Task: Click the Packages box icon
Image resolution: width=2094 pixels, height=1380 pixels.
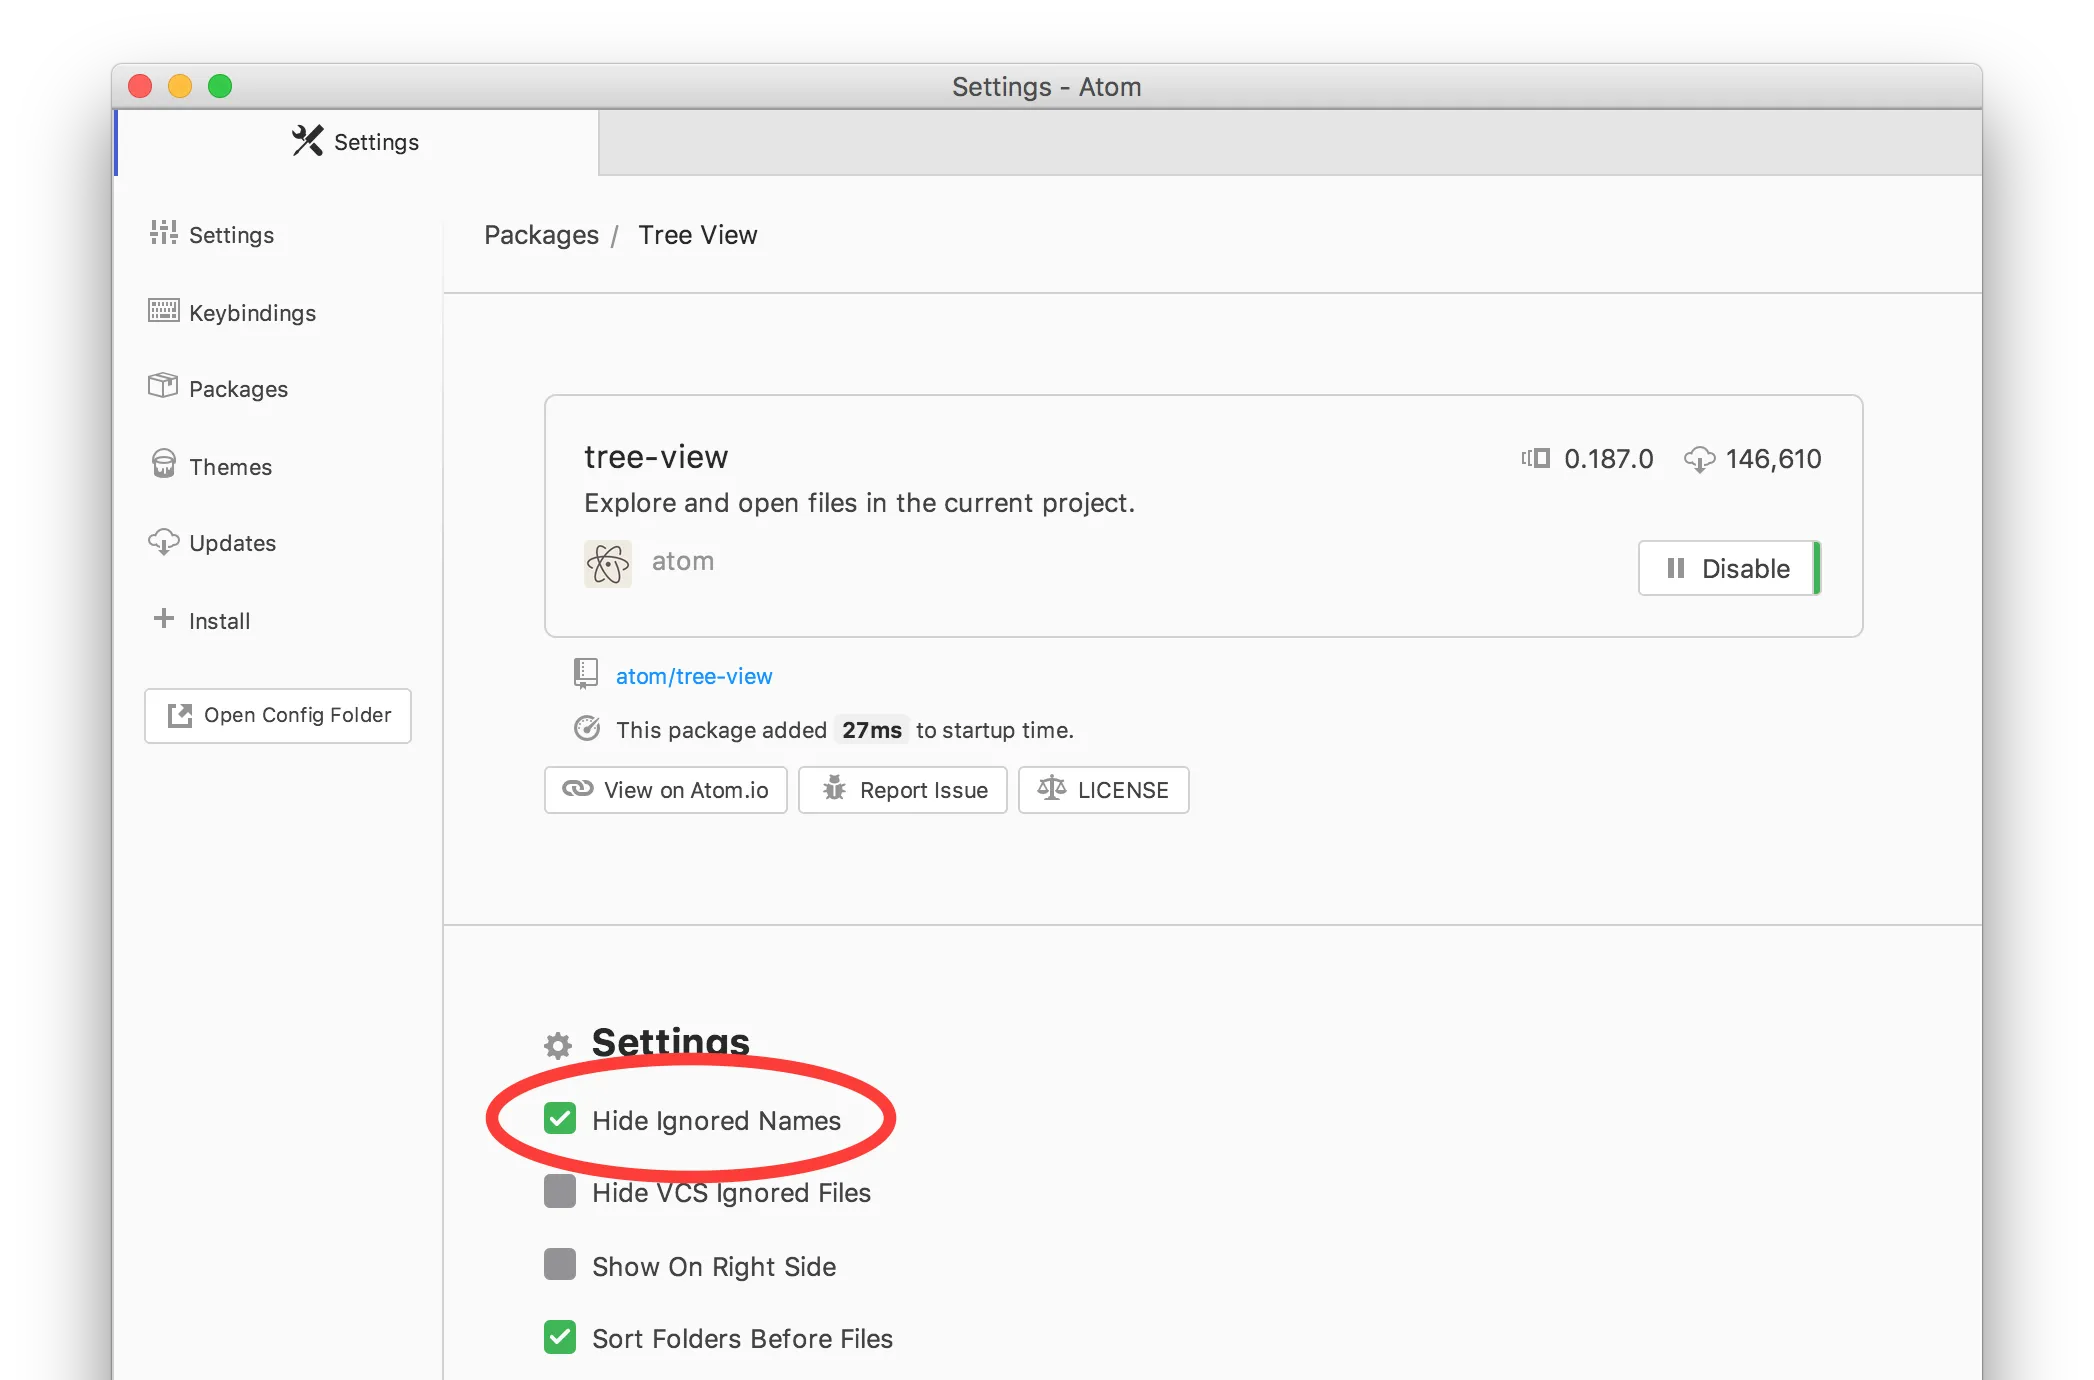Action: 163,386
